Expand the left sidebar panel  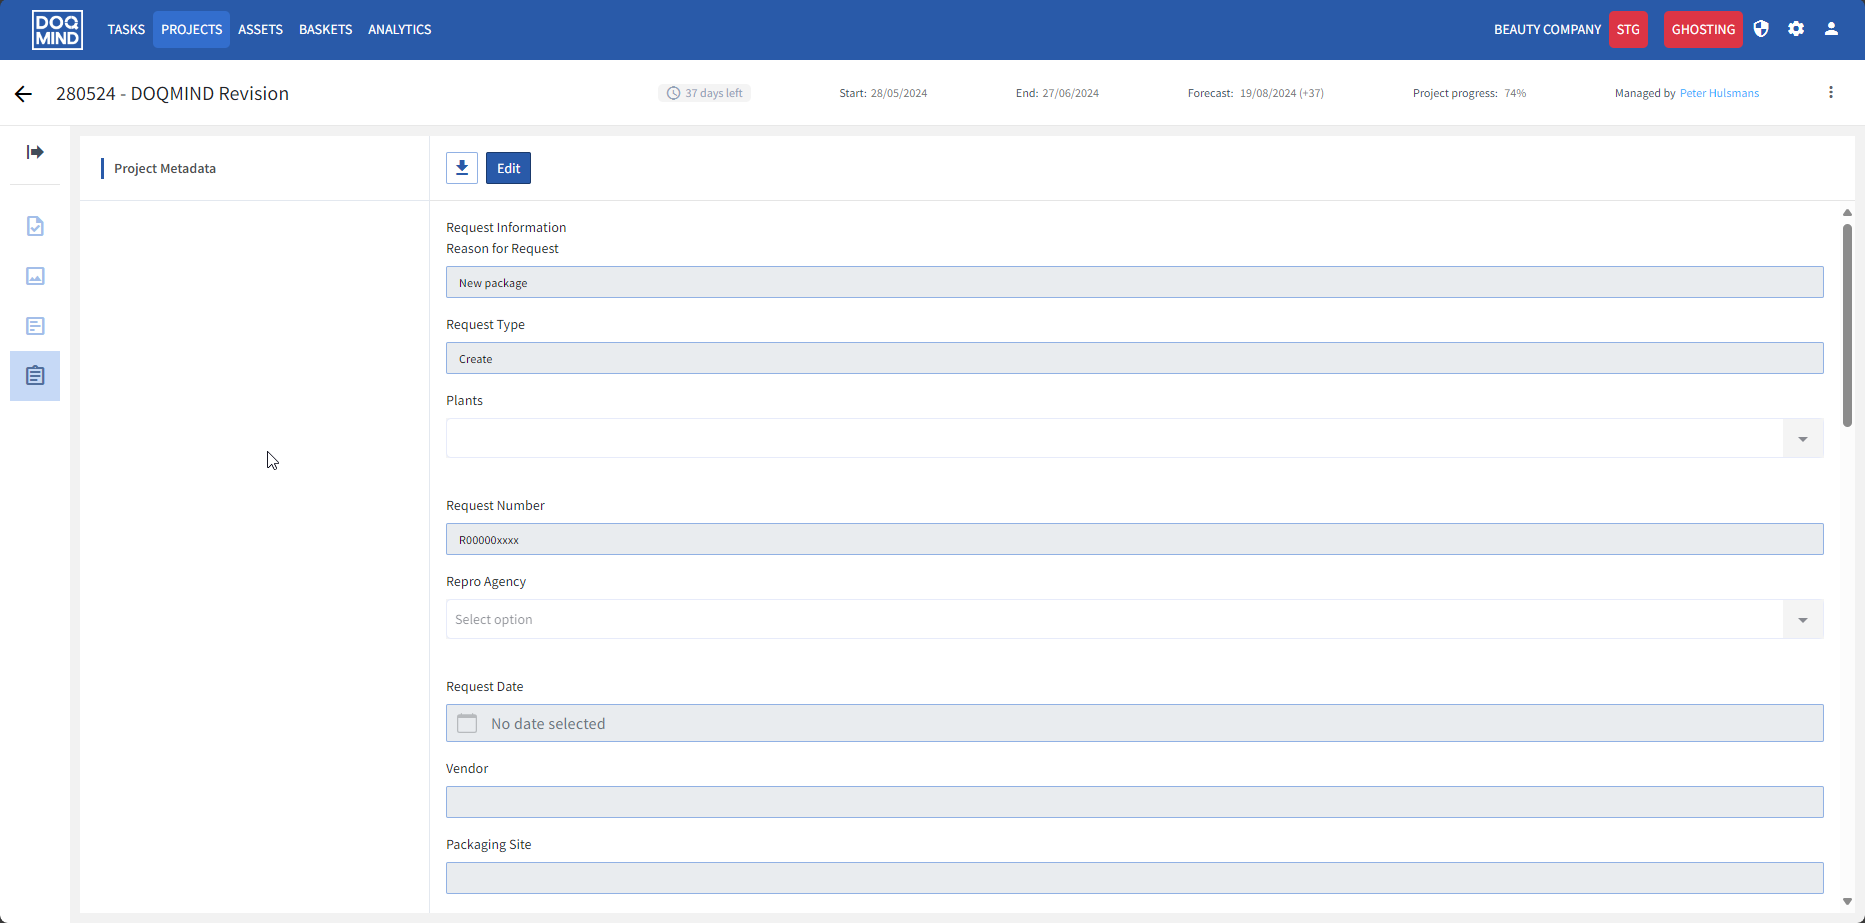tap(35, 152)
